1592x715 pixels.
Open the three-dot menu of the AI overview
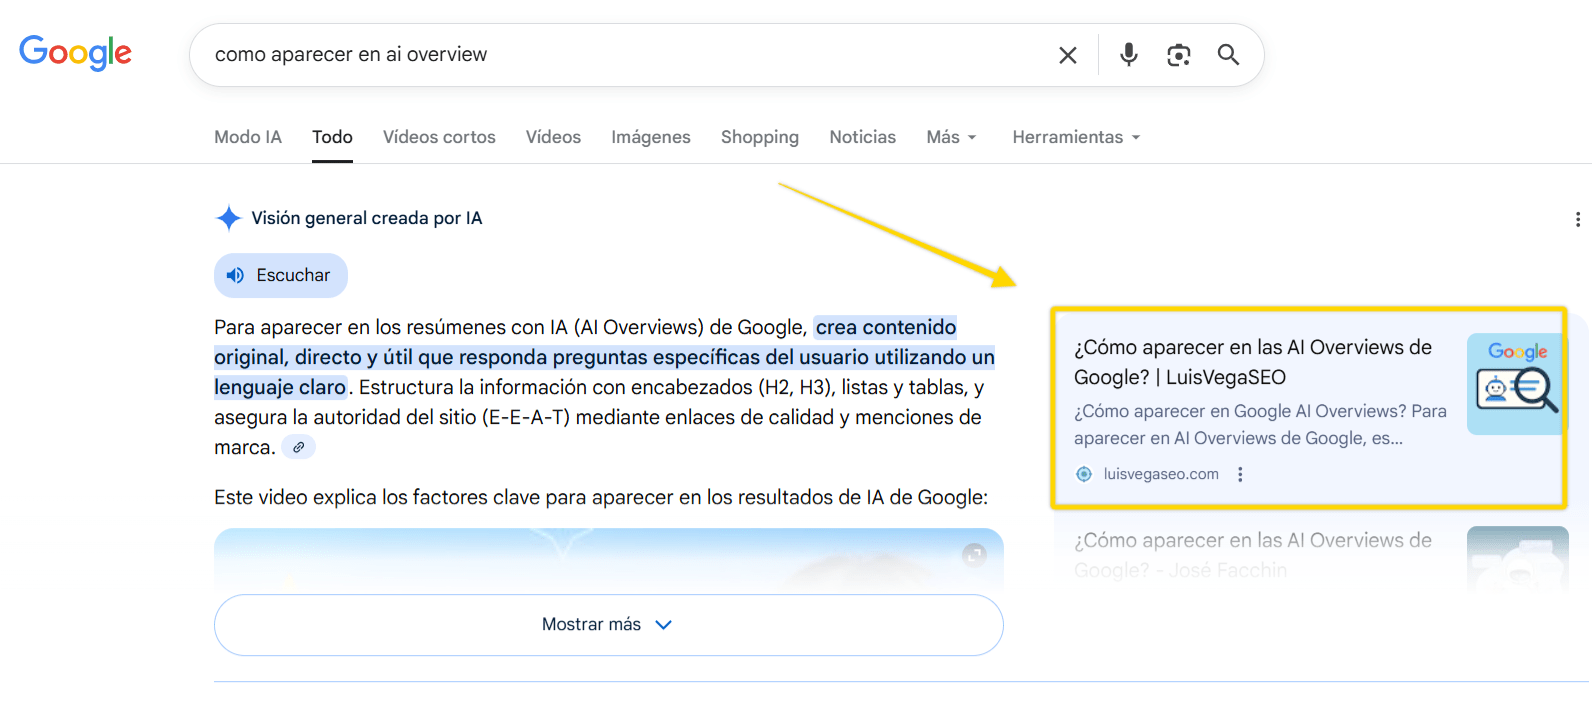tap(1577, 219)
